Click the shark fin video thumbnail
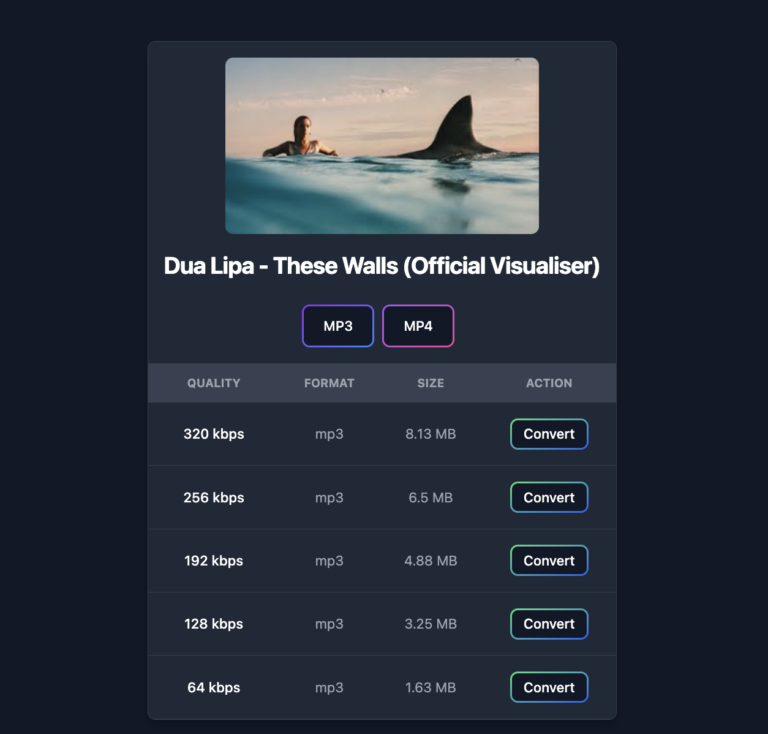Image resolution: width=768 pixels, height=734 pixels. click(x=381, y=145)
